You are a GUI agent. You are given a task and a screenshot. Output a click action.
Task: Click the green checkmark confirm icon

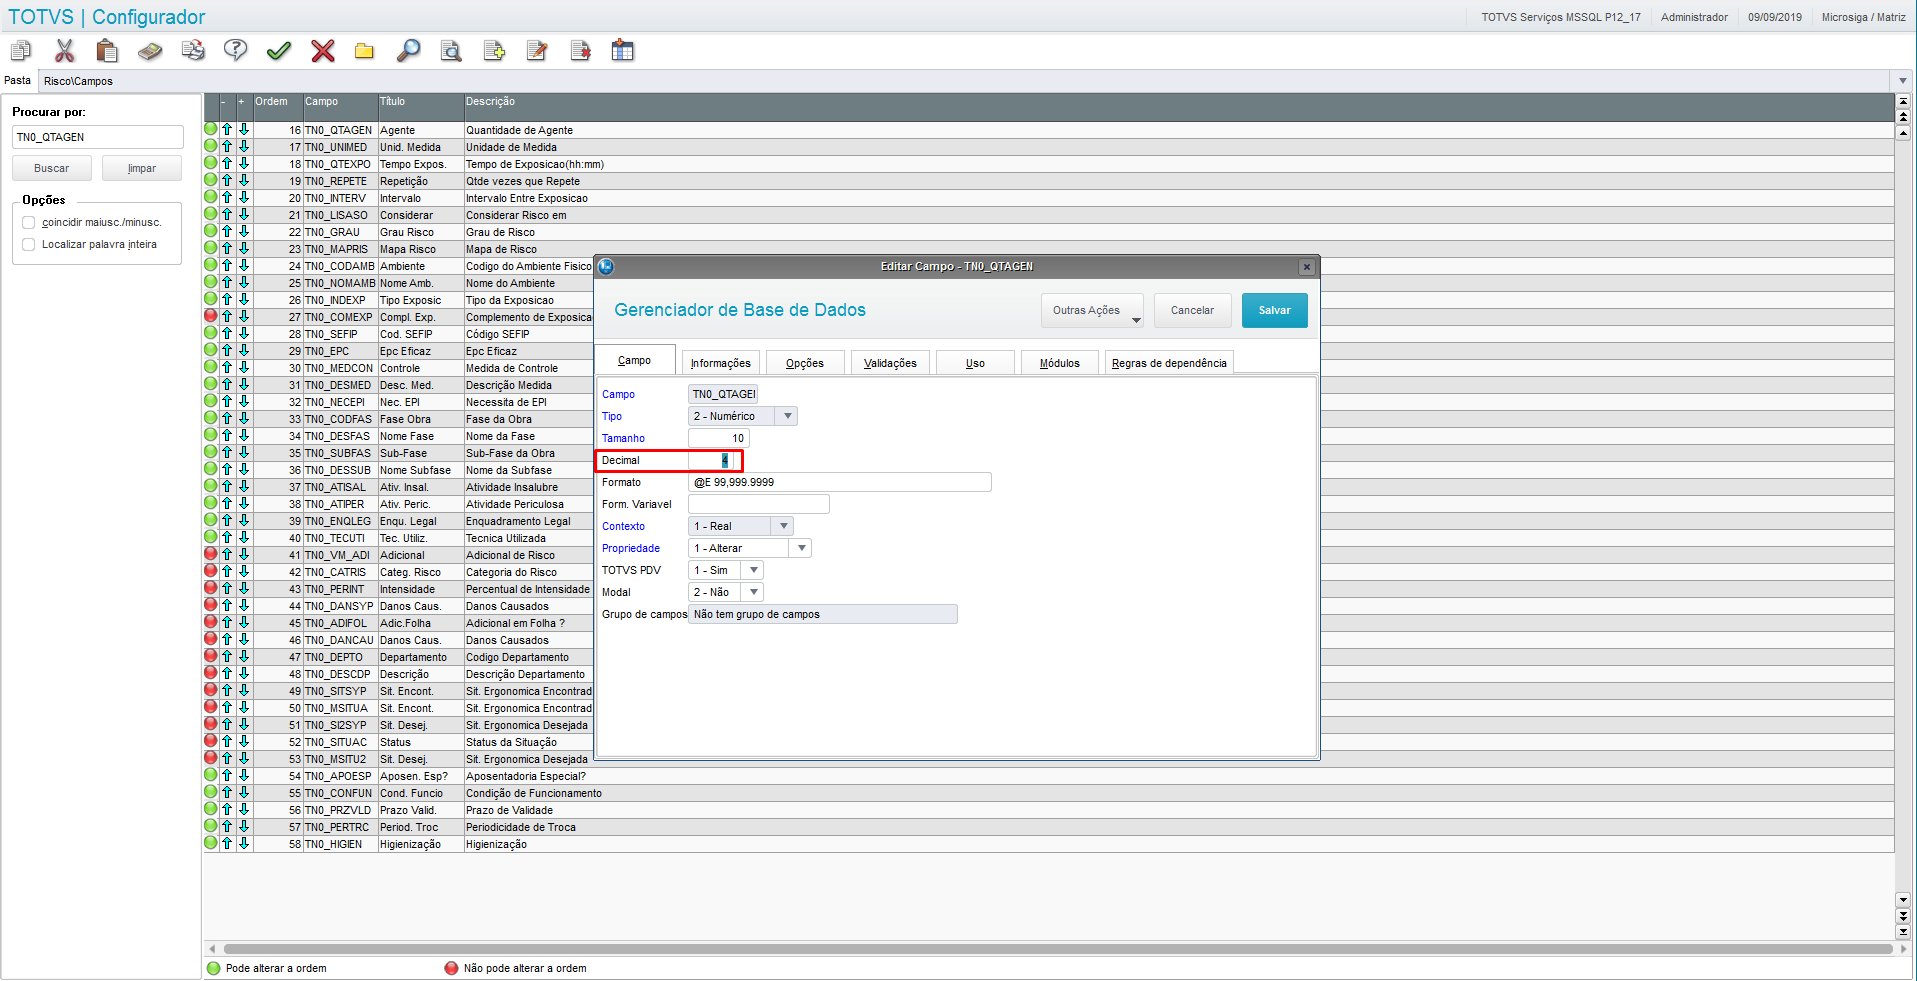point(279,50)
